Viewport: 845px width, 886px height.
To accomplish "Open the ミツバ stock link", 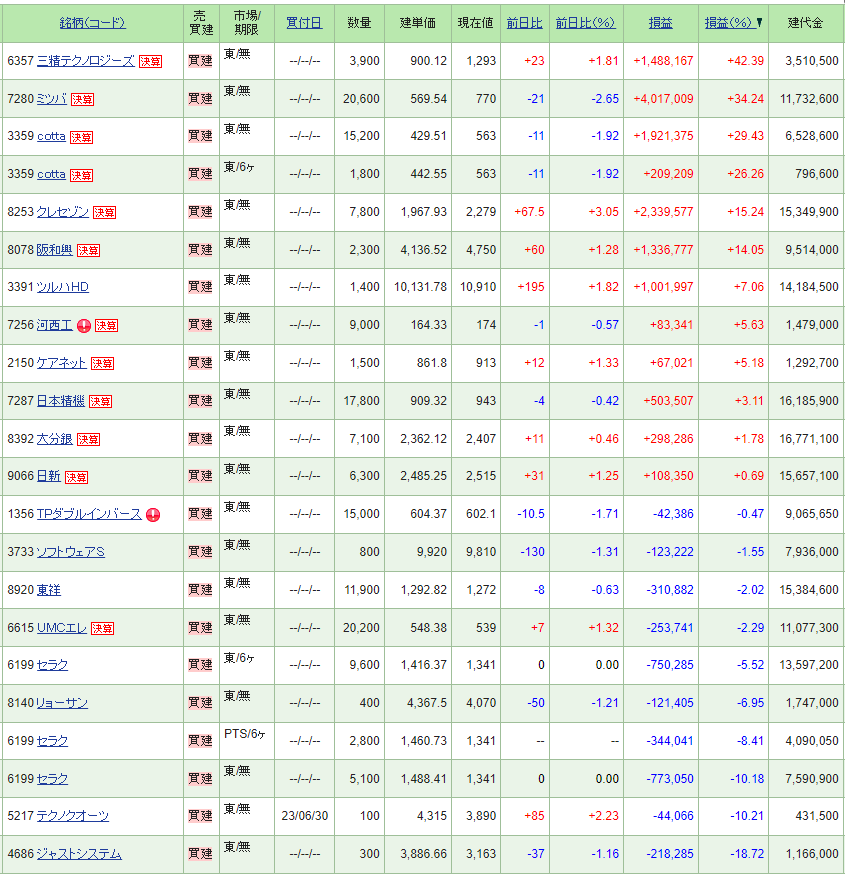I will (x=52, y=98).
